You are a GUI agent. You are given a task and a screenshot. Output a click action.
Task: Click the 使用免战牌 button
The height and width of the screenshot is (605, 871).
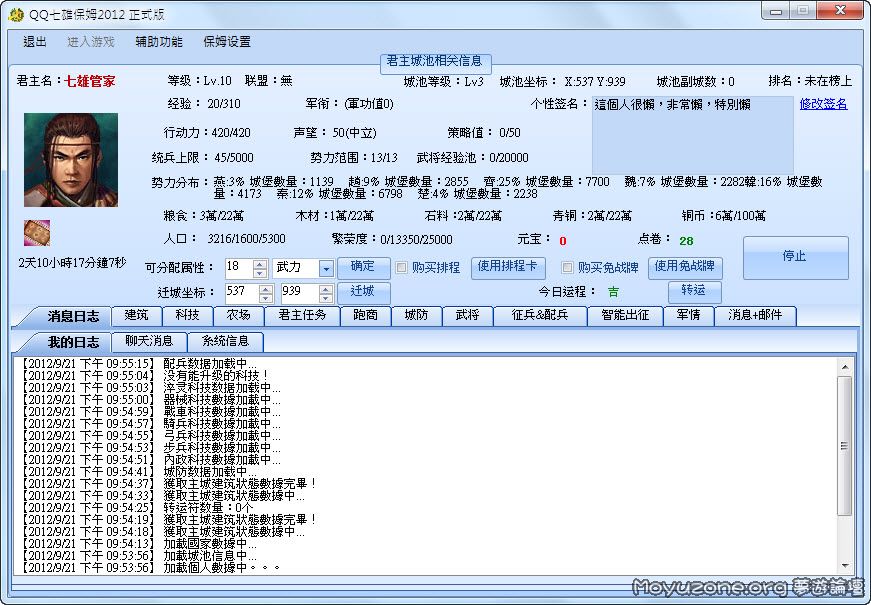[686, 267]
